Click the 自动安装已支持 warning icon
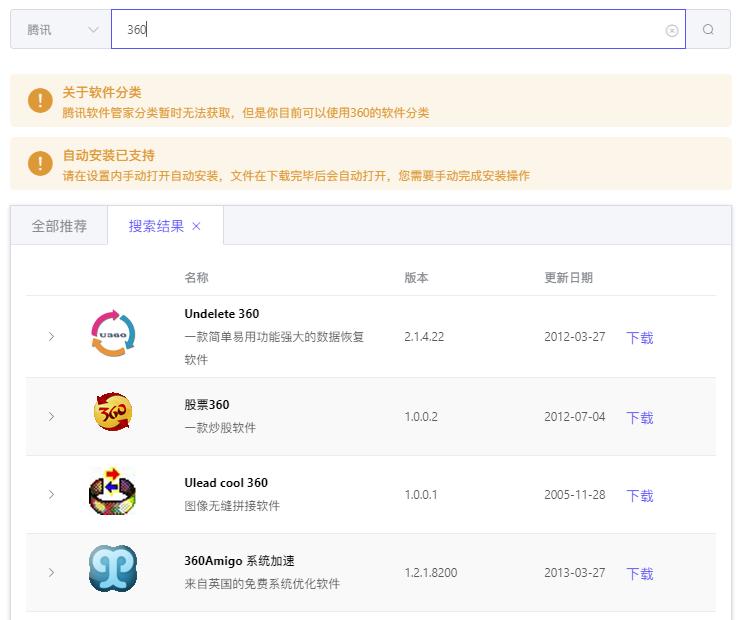 pyautogui.click(x=40, y=163)
